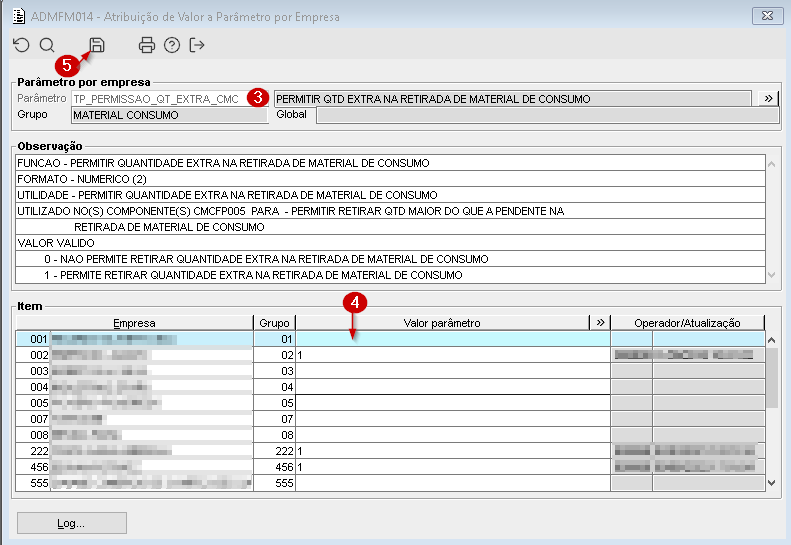Click the line starting '0 - NAO PERMITE RETIRAR'

tap(390, 259)
